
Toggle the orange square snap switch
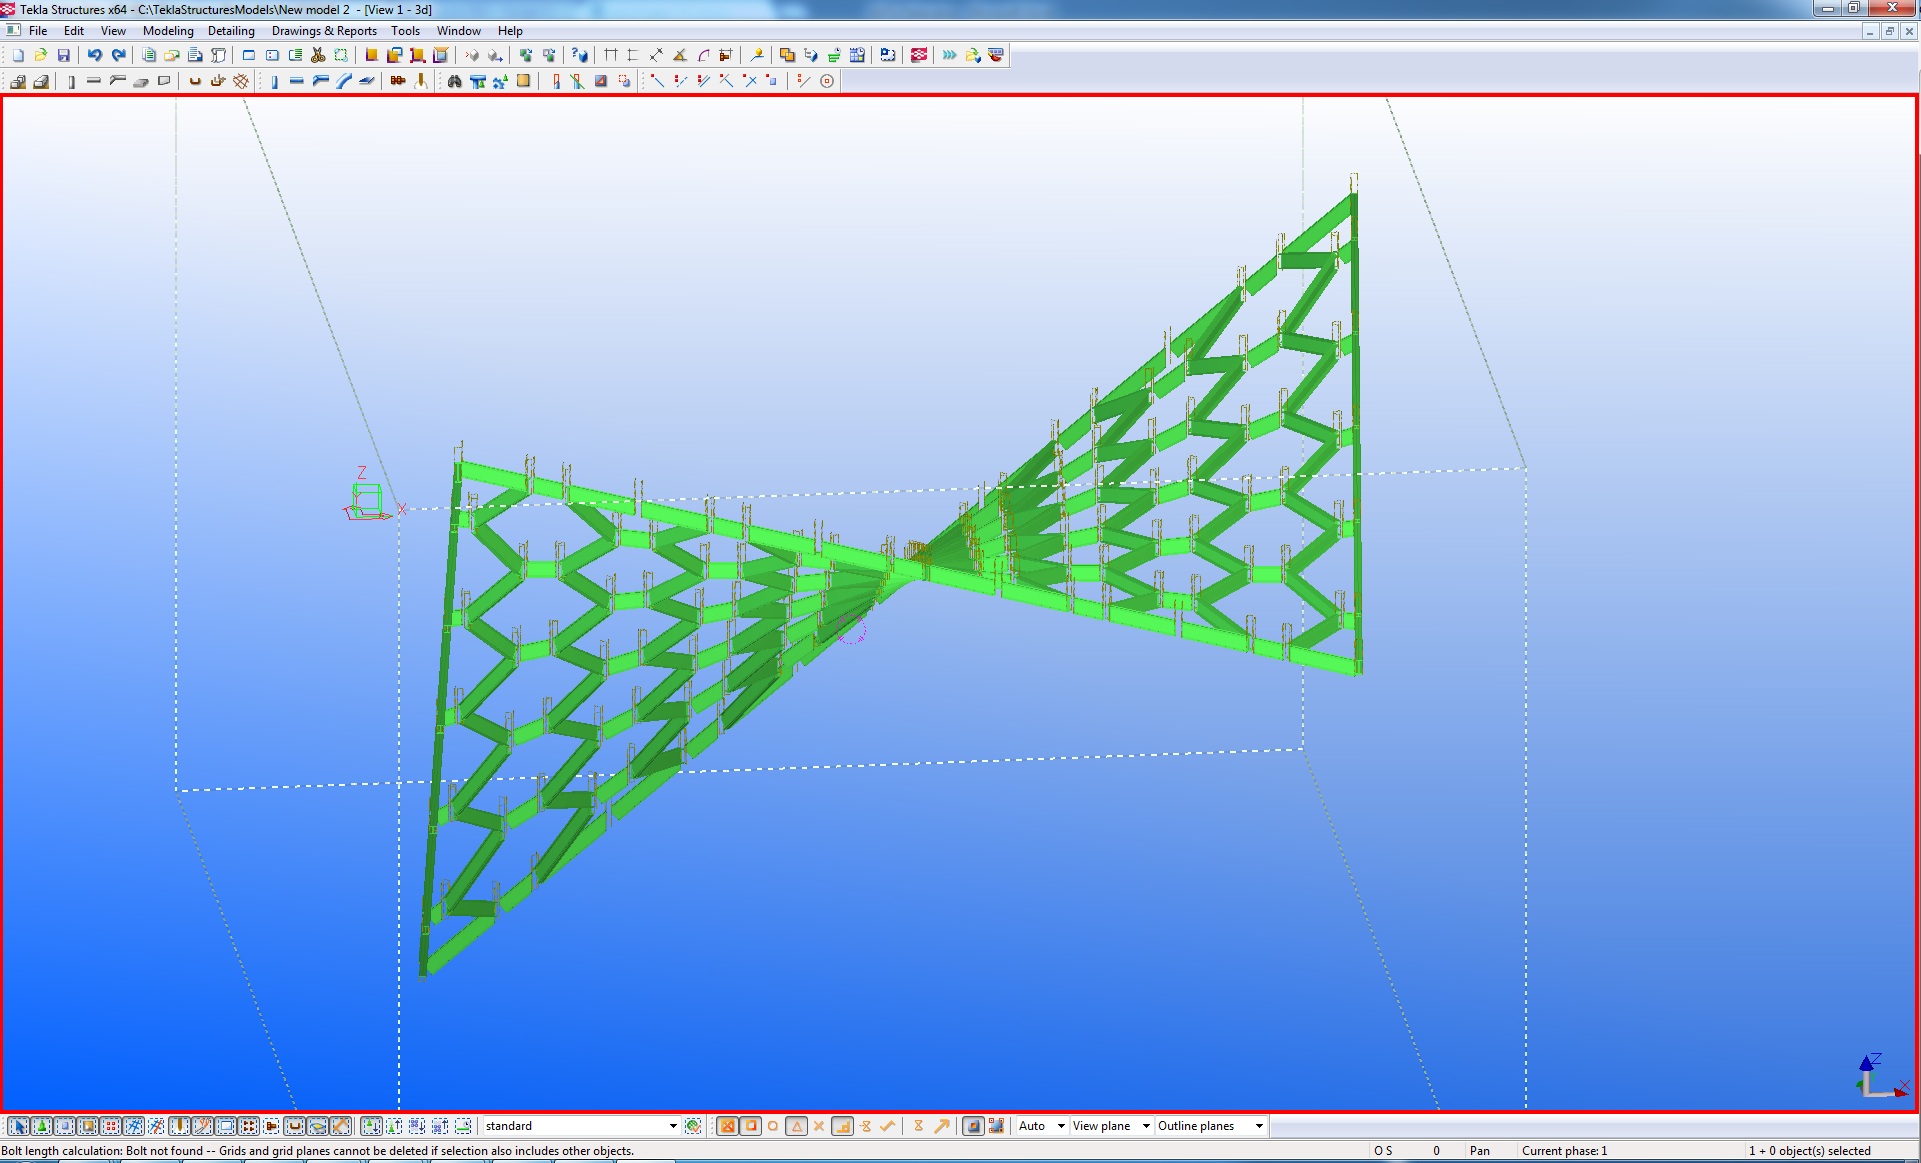[x=750, y=1126]
